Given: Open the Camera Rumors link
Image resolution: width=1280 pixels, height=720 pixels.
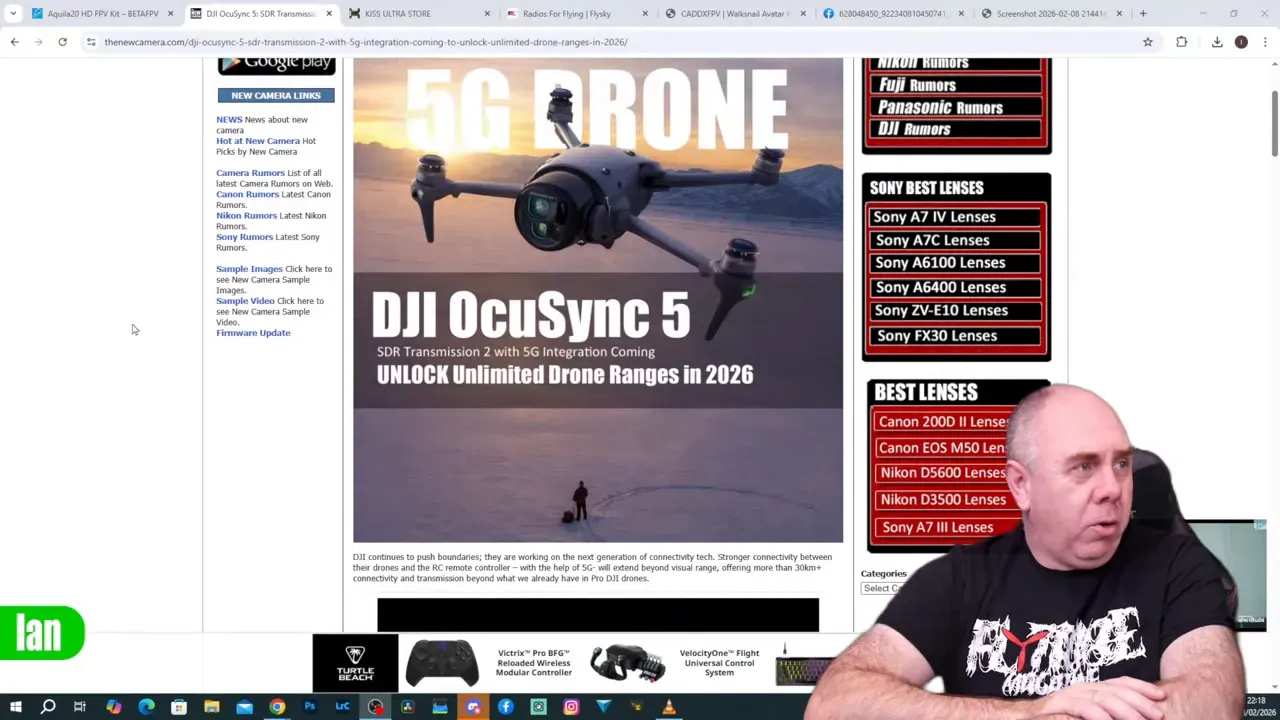Looking at the screenshot, I should (250, 172).
